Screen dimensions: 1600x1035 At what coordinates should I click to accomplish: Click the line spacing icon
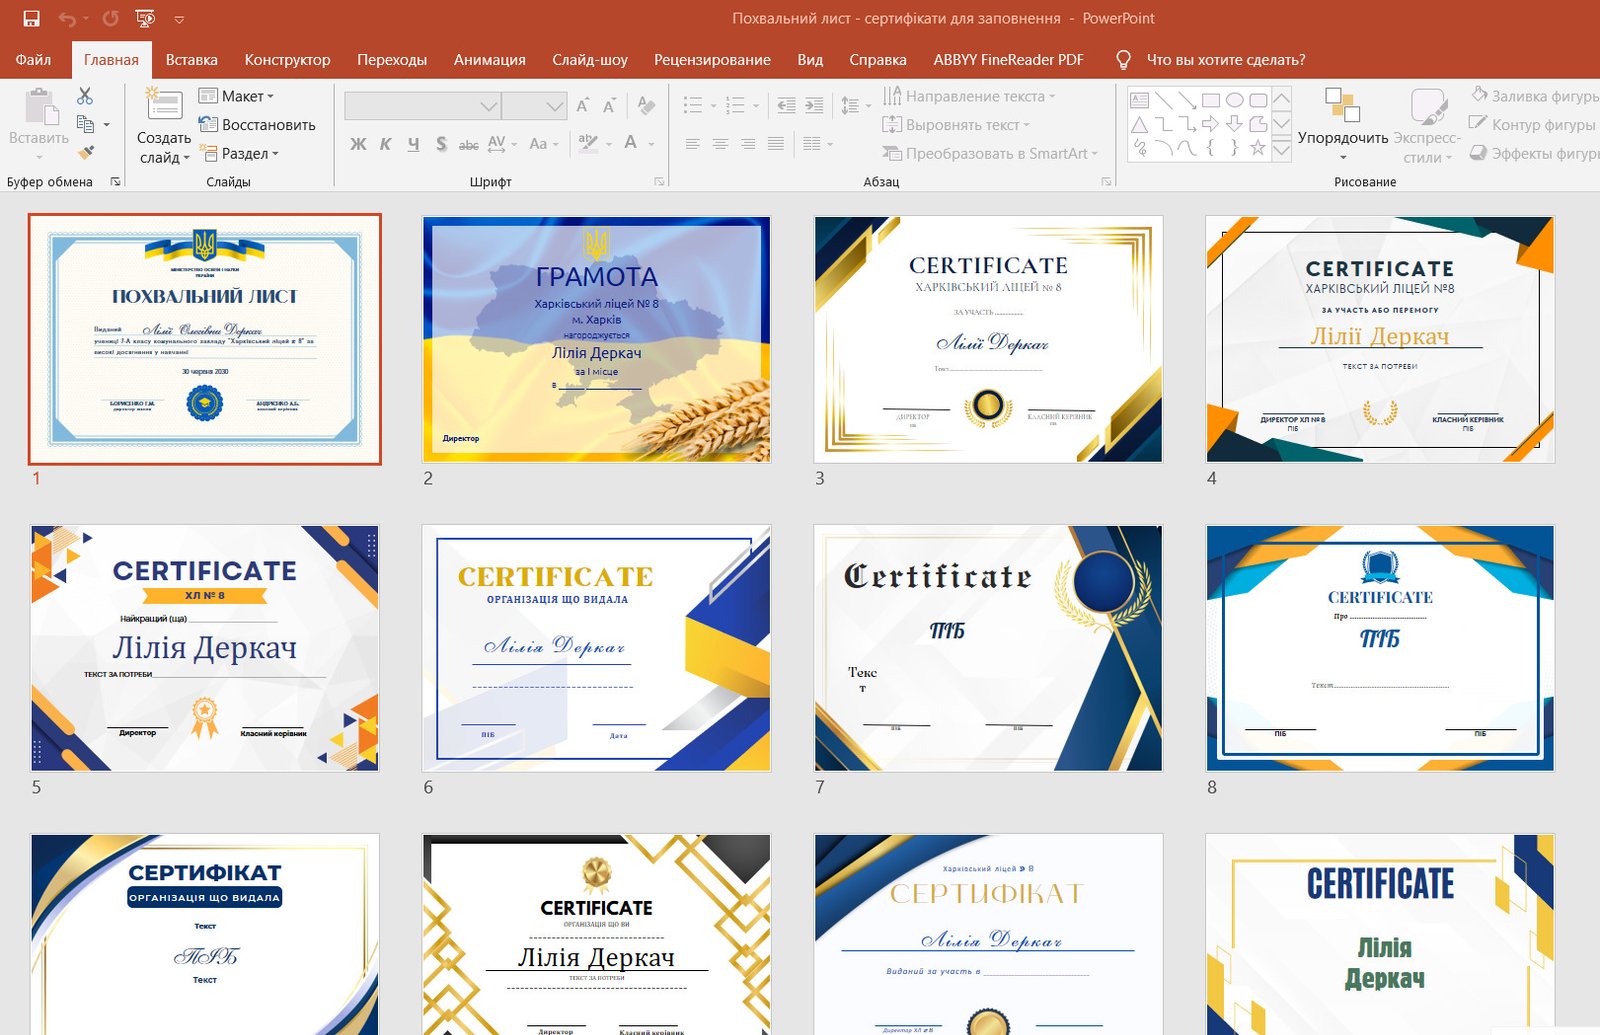(x=850, y=105)
